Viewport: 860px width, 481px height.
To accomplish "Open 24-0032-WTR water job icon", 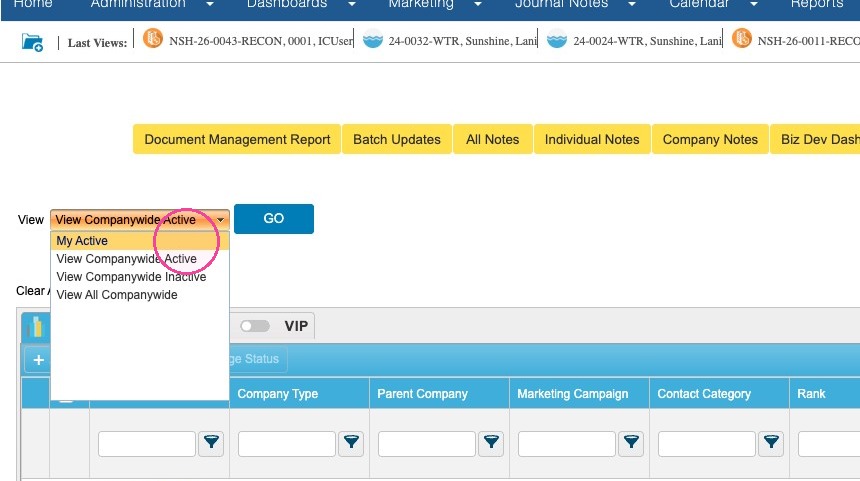I will pos(373,39).
